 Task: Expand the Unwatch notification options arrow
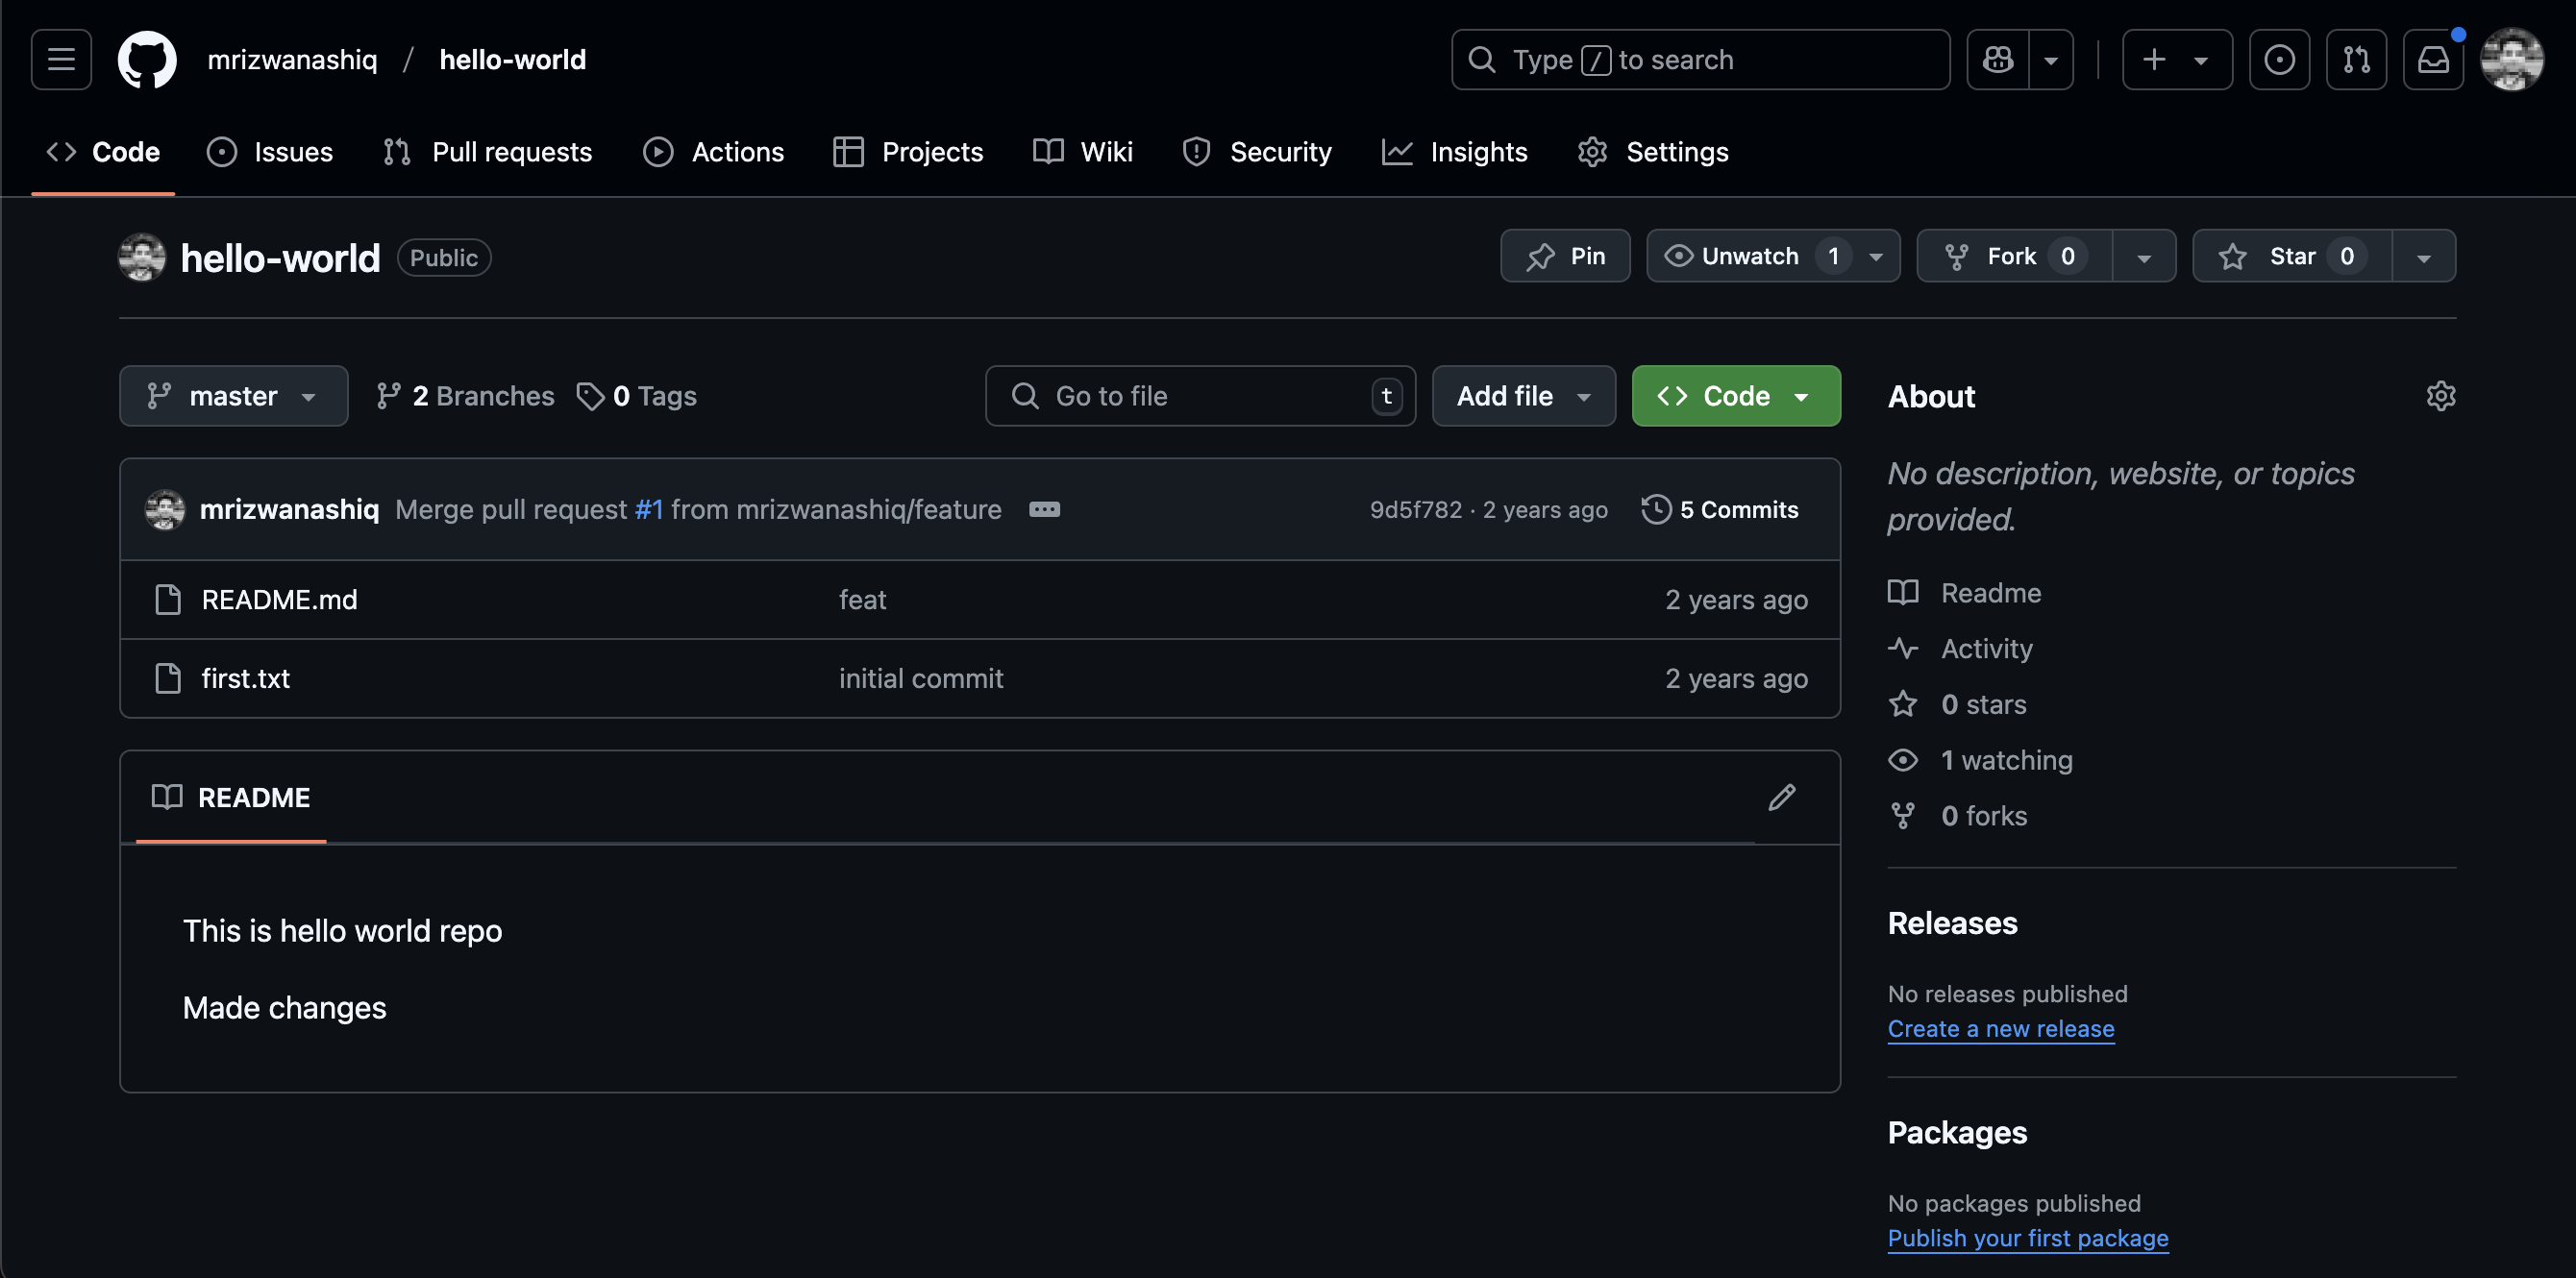pos(1877,256)
